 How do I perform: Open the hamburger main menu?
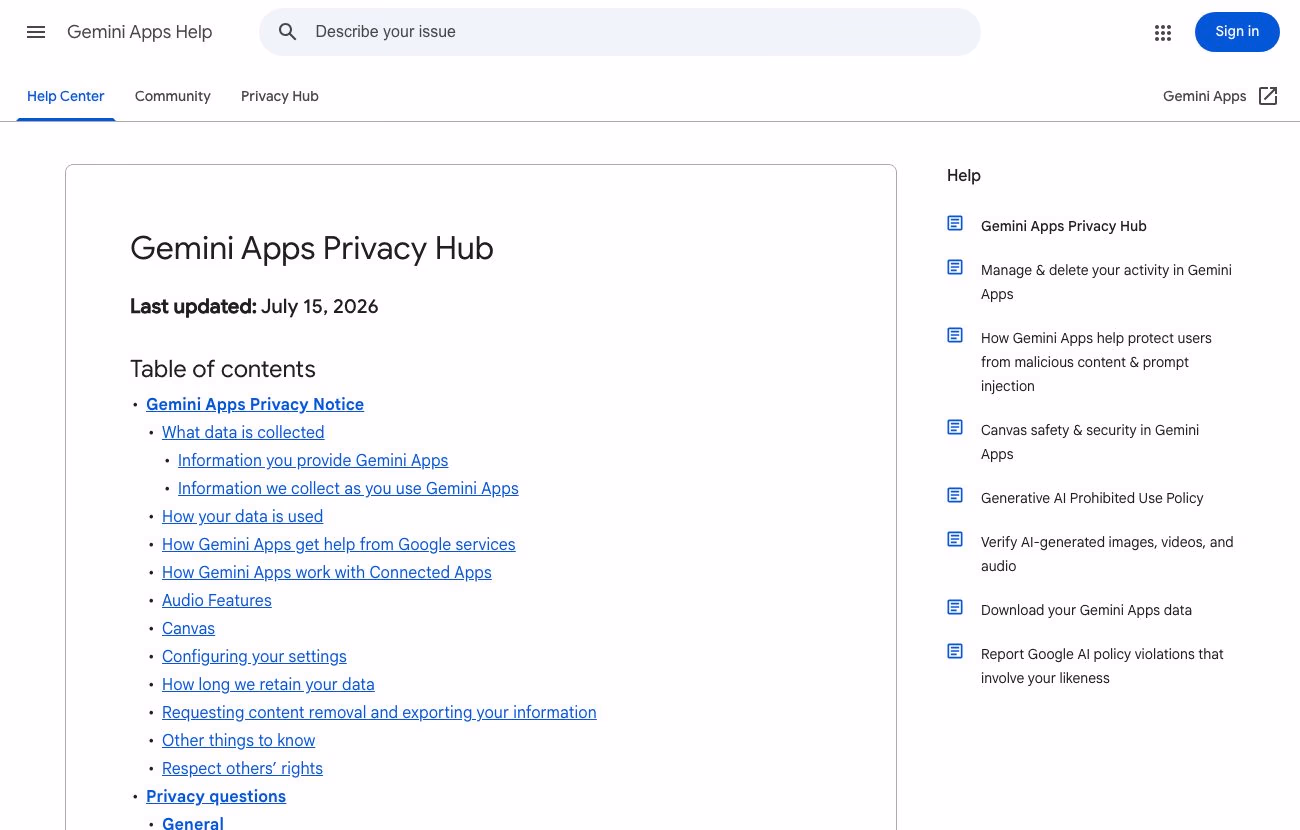pos(36,32)
